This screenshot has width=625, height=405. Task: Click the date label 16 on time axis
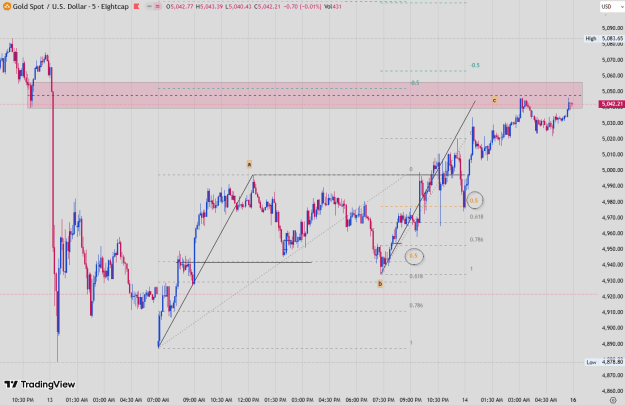(573, 400)
